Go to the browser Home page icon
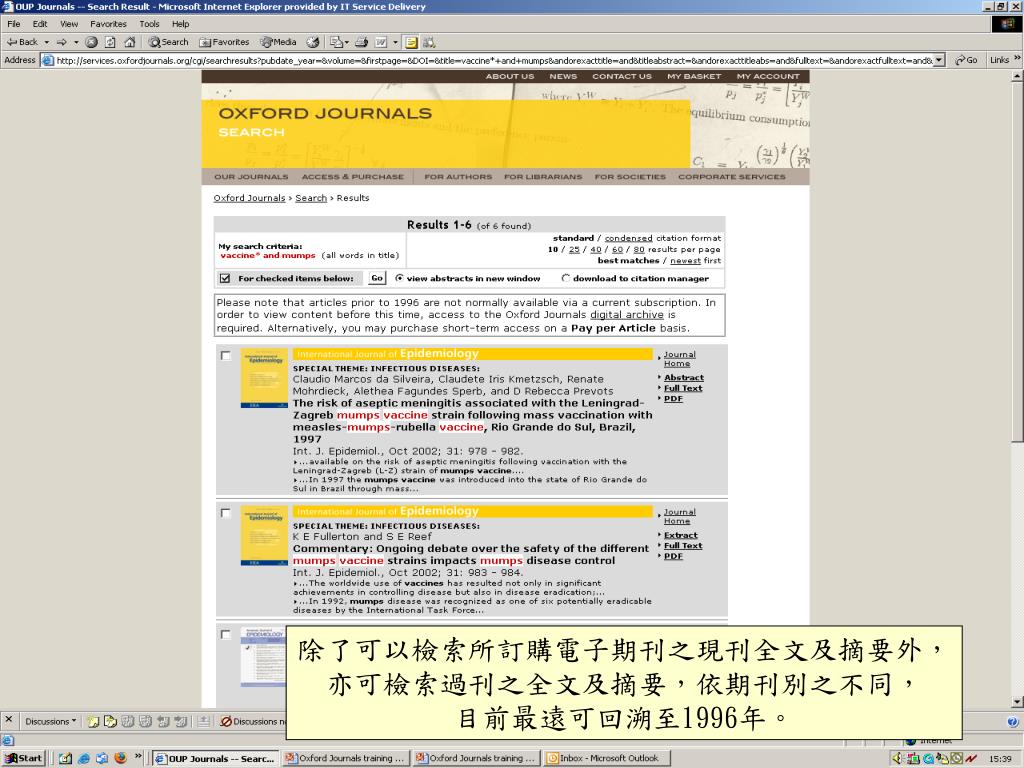This screenshot has height=768, width=1024. point(129,42)
